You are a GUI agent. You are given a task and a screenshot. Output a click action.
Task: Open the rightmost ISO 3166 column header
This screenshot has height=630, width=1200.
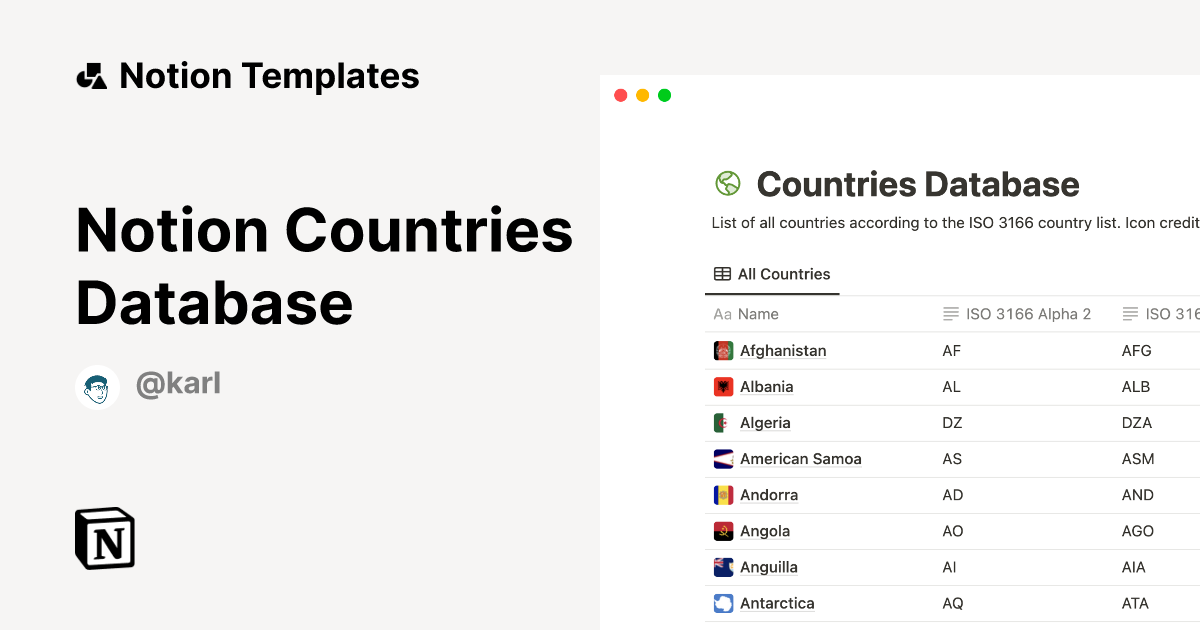pyautogui.click(x=1170, y=313)
